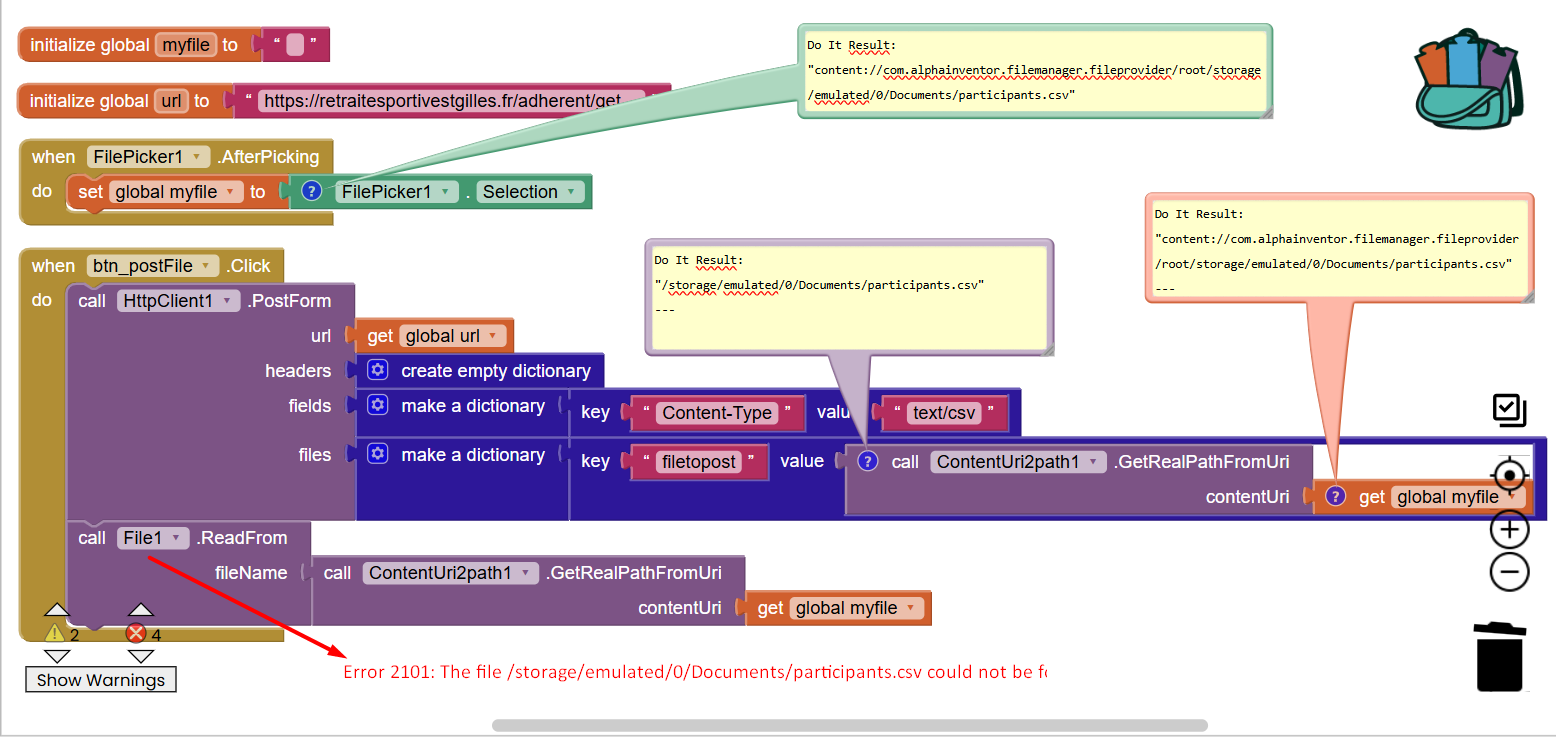Screen dimensions: 1556x737
Task: Click the question mark on FilePicker1.Selection block
Action: (312, 190)
